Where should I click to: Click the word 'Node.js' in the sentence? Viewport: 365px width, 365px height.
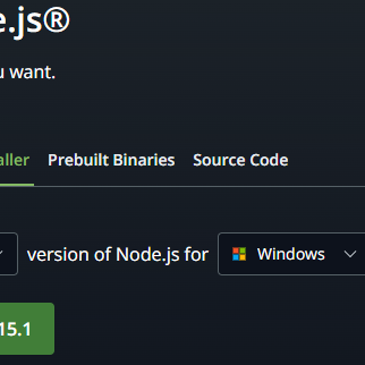(x=147, y=255)
